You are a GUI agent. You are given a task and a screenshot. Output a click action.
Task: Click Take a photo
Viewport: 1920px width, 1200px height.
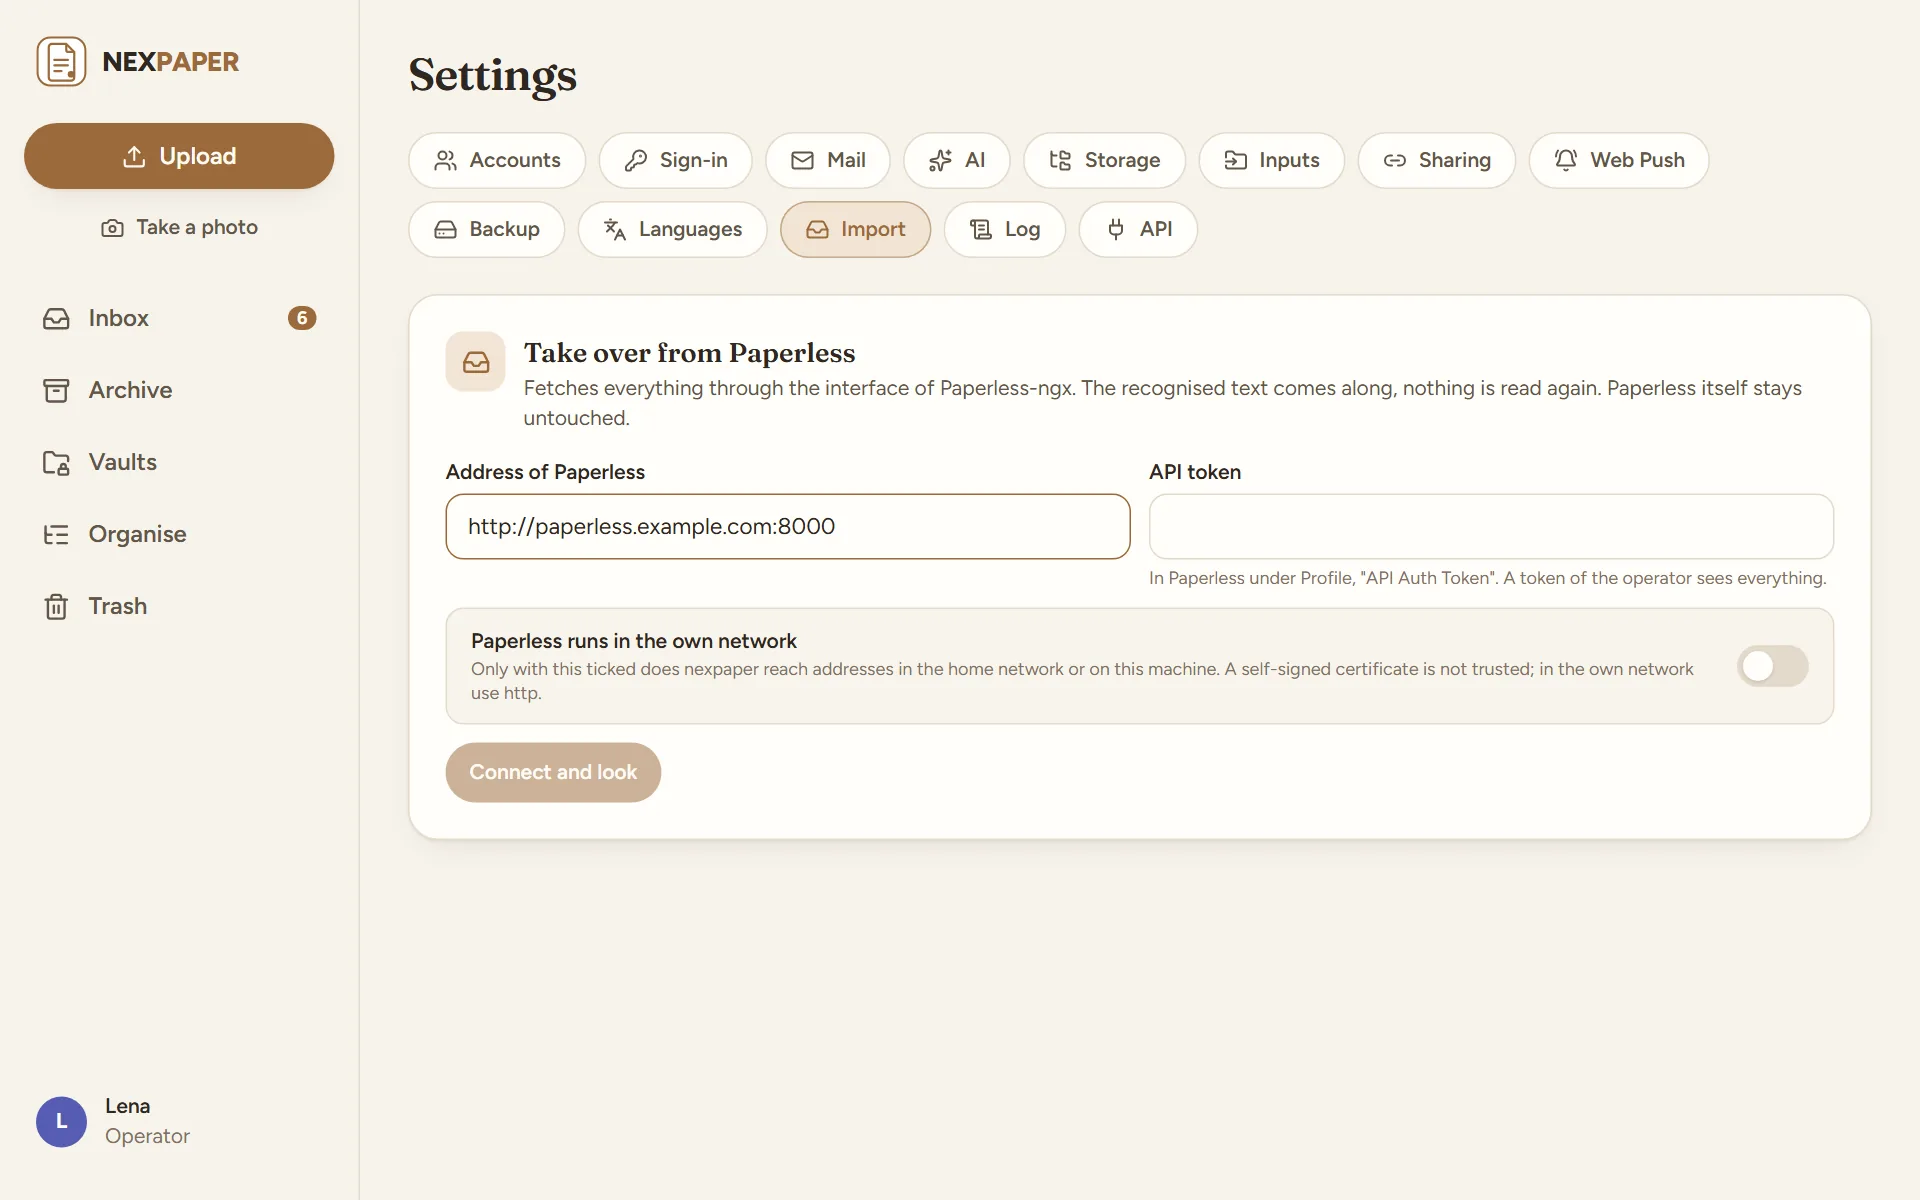pyautogui.click(x=179, y=227)
